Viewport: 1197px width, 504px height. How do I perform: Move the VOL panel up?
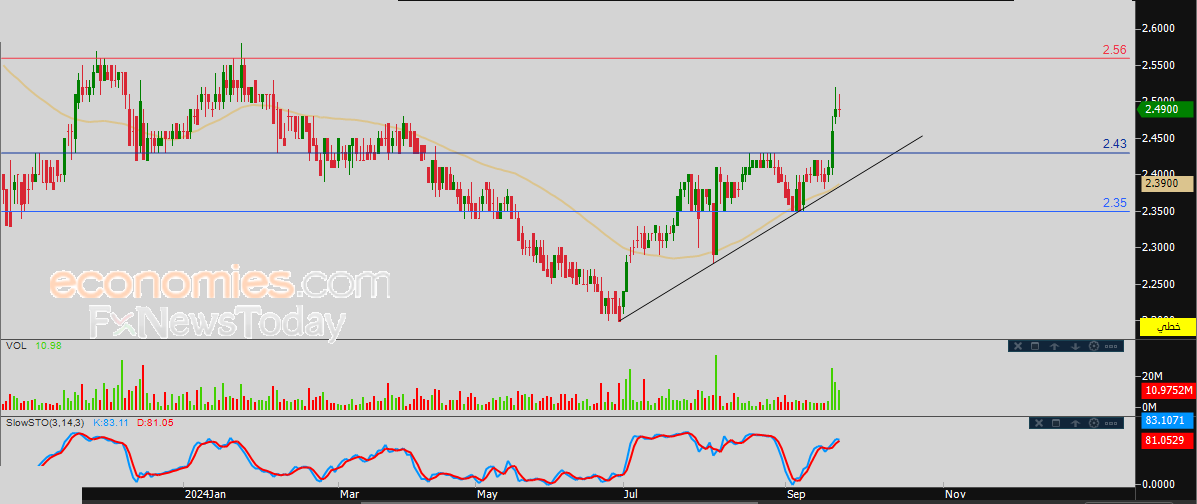(1054, 346)
